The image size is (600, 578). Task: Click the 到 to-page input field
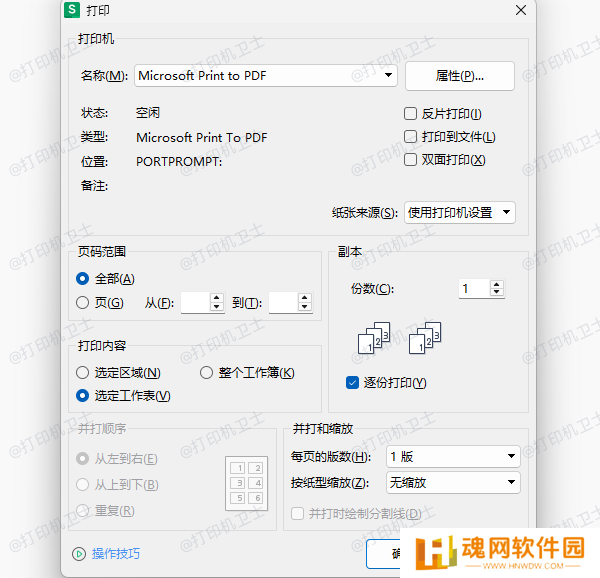pos(284,303)
